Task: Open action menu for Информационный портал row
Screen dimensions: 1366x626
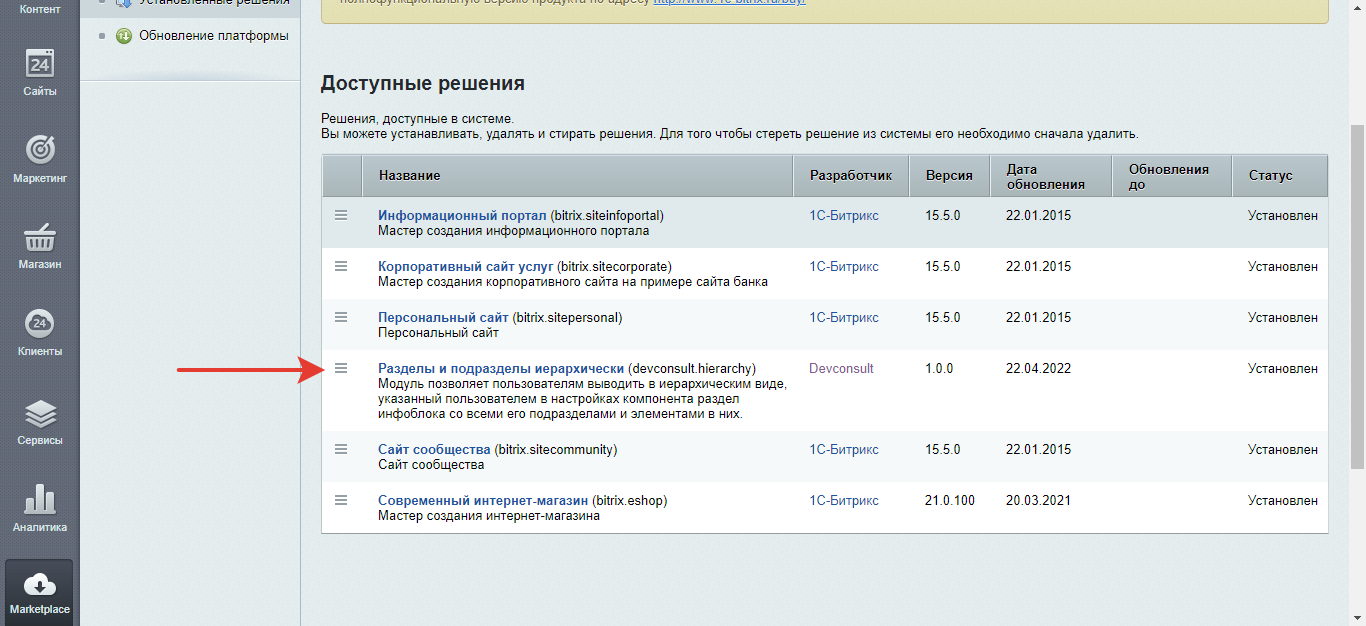Action: click(x=341, y=215)
